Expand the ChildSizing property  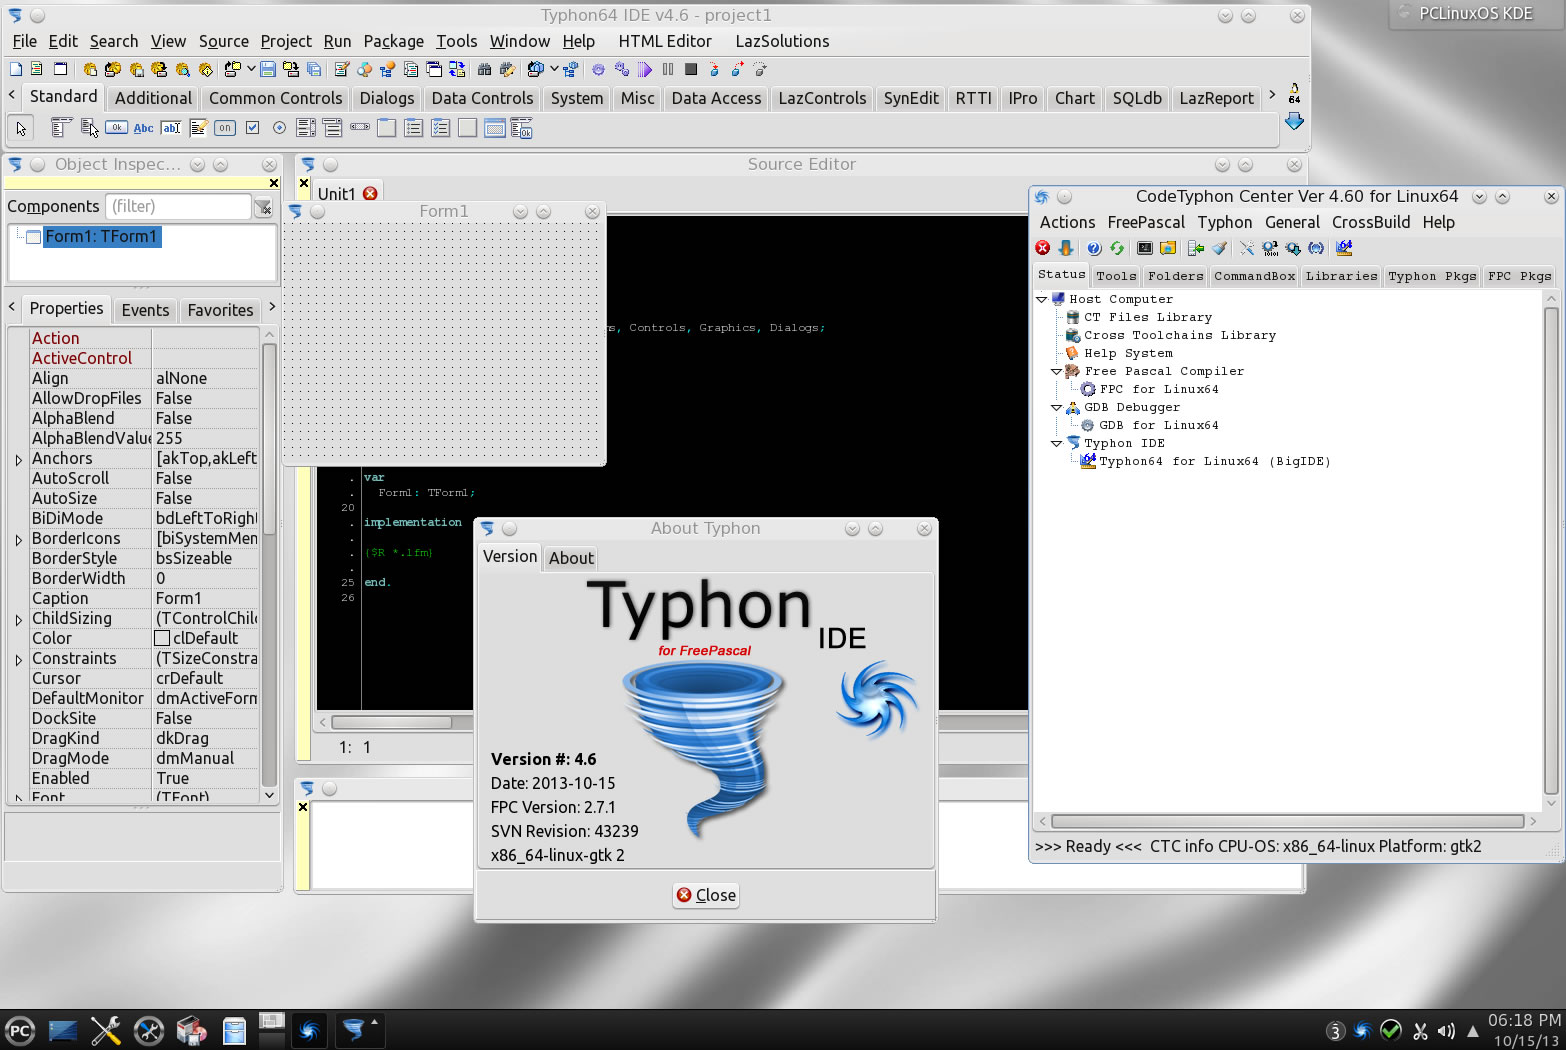(x=18, y=620)
